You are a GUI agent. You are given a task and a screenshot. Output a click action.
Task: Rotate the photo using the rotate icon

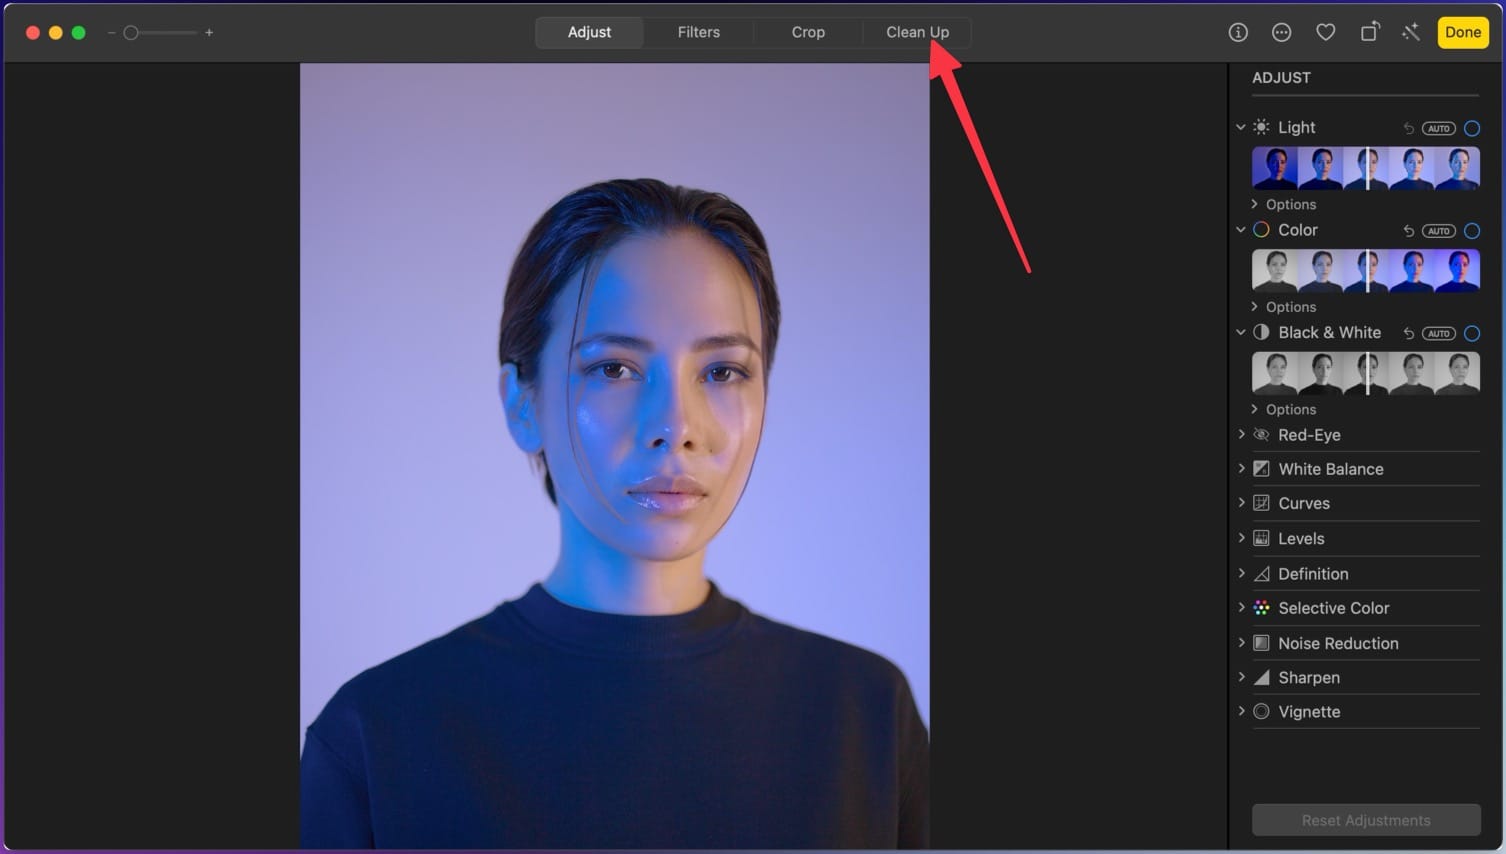pyautogui.click(x=1369, y=32)
